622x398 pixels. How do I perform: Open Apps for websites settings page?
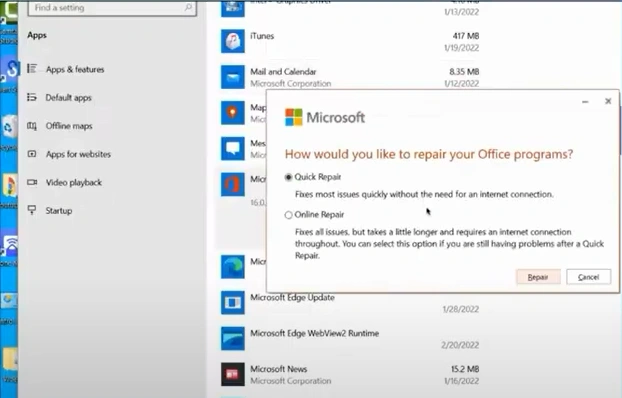tap(78, 154)
